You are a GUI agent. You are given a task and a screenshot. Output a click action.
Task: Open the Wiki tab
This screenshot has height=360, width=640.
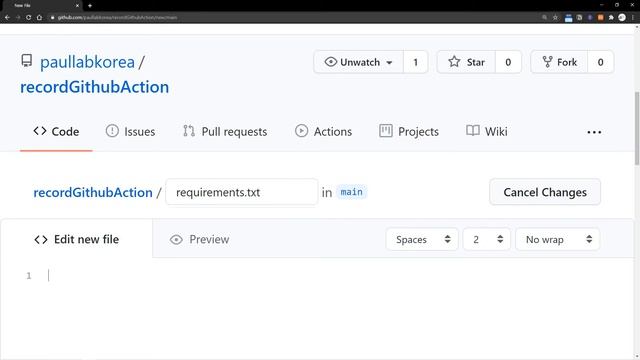[x=487, y=131]
